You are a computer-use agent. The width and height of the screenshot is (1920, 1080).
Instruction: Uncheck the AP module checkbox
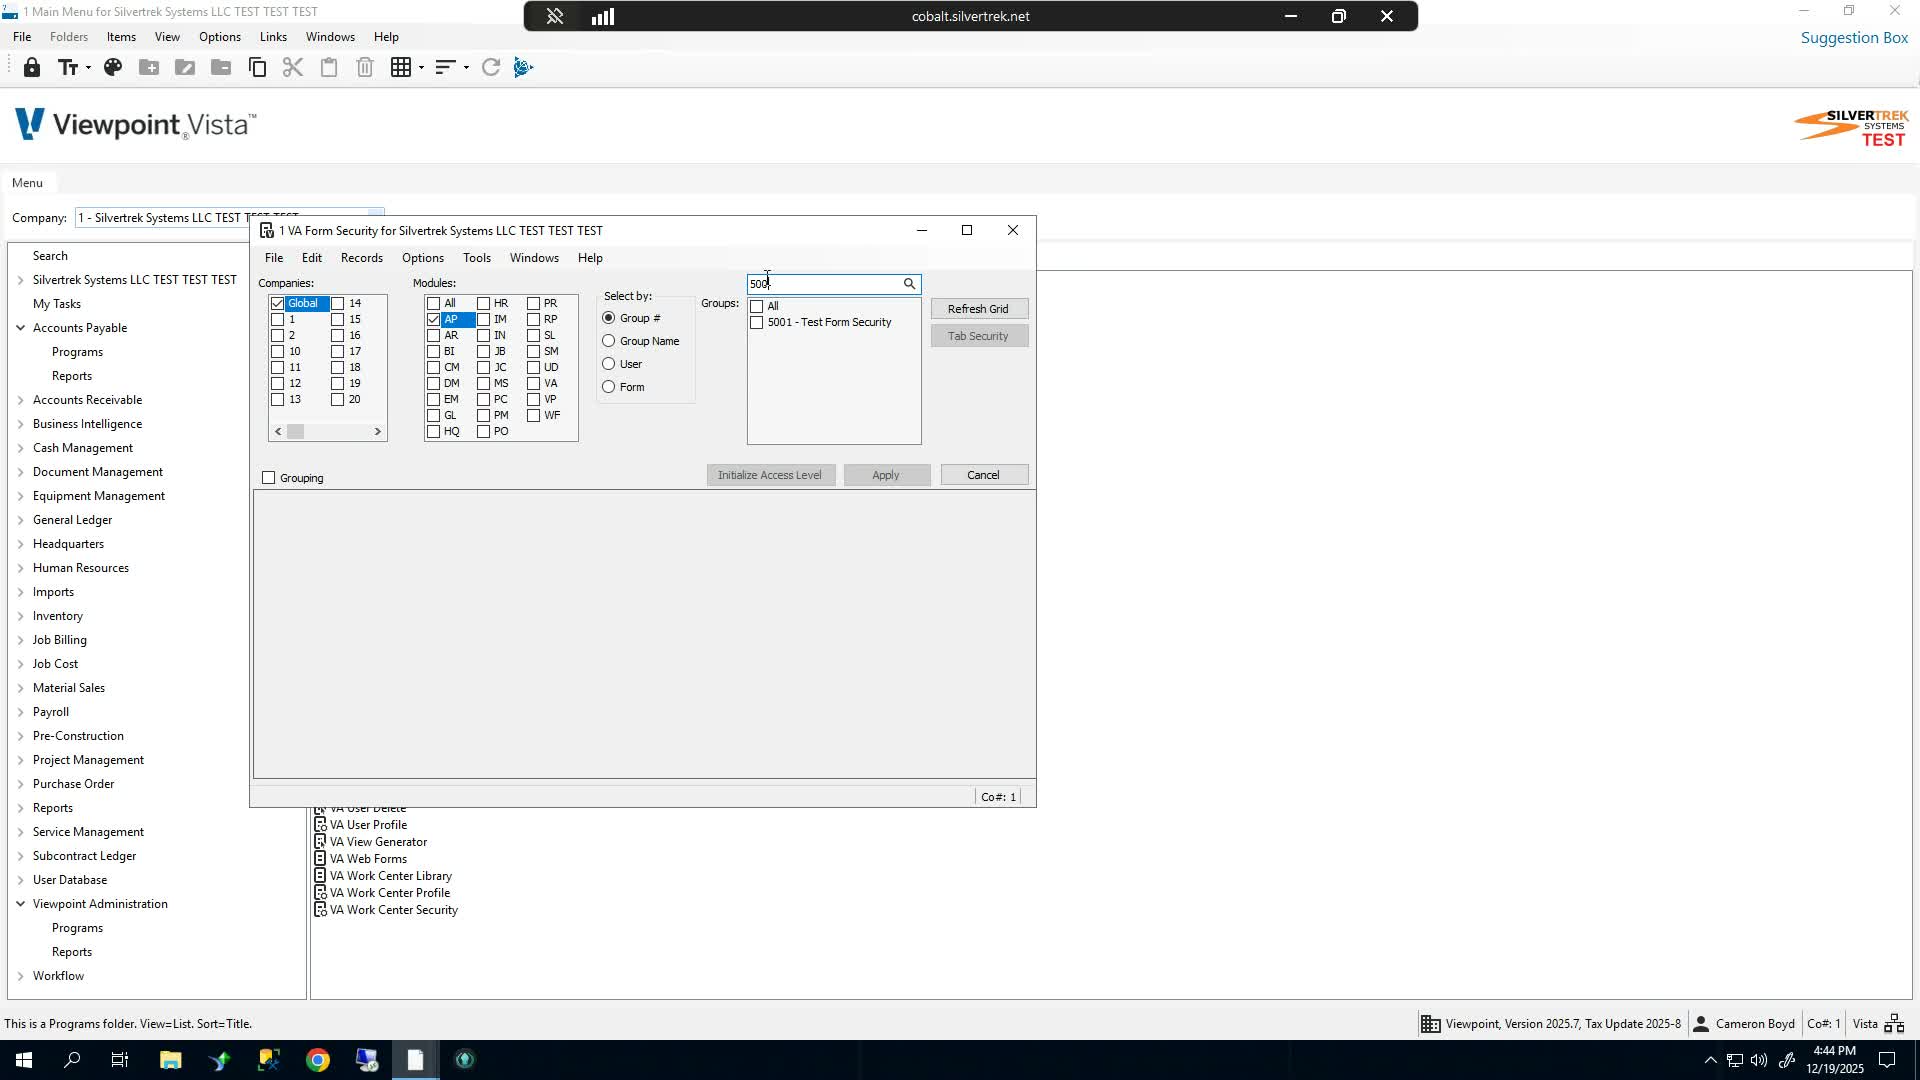click(x=433, y=319)
